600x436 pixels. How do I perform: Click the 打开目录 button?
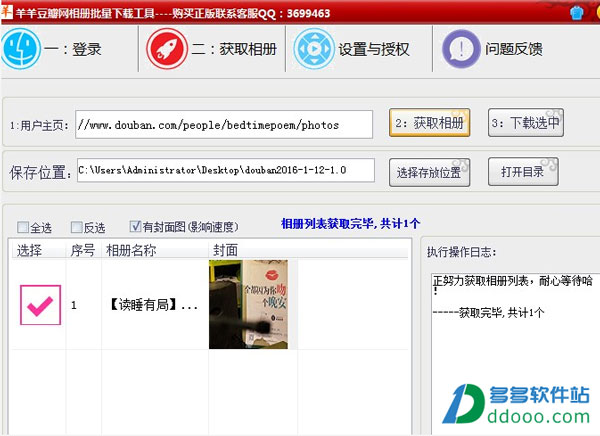coord(523,172)
